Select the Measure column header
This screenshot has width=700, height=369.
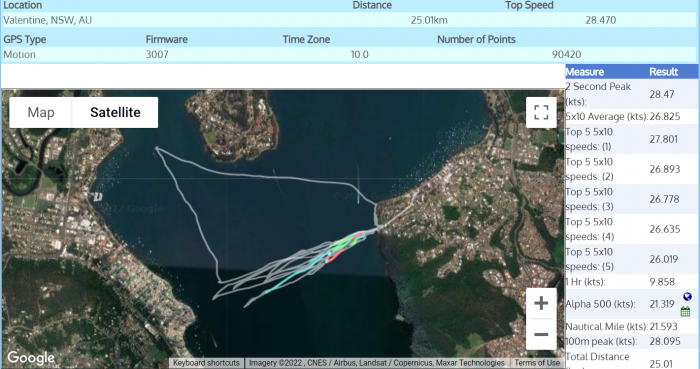pyautogui.click(x=584, y=72)
